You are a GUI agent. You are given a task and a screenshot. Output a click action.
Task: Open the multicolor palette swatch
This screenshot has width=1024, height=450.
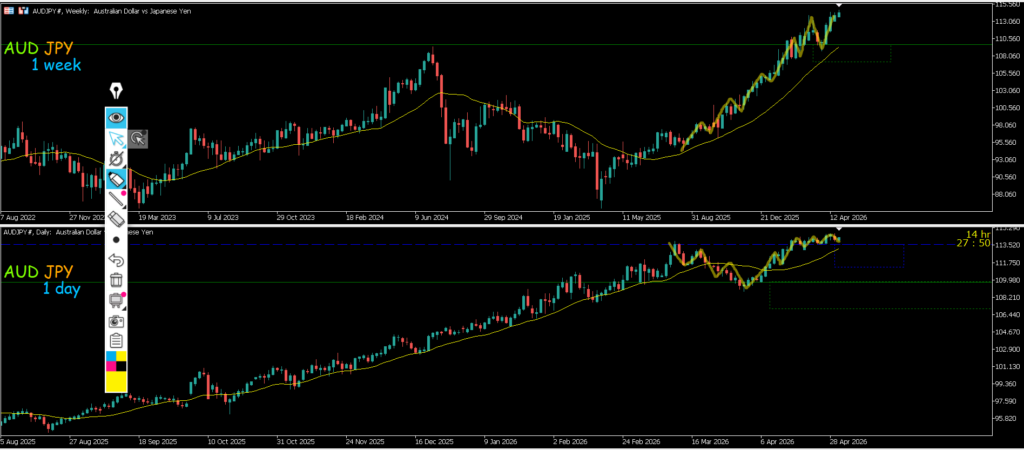(117, 360)
